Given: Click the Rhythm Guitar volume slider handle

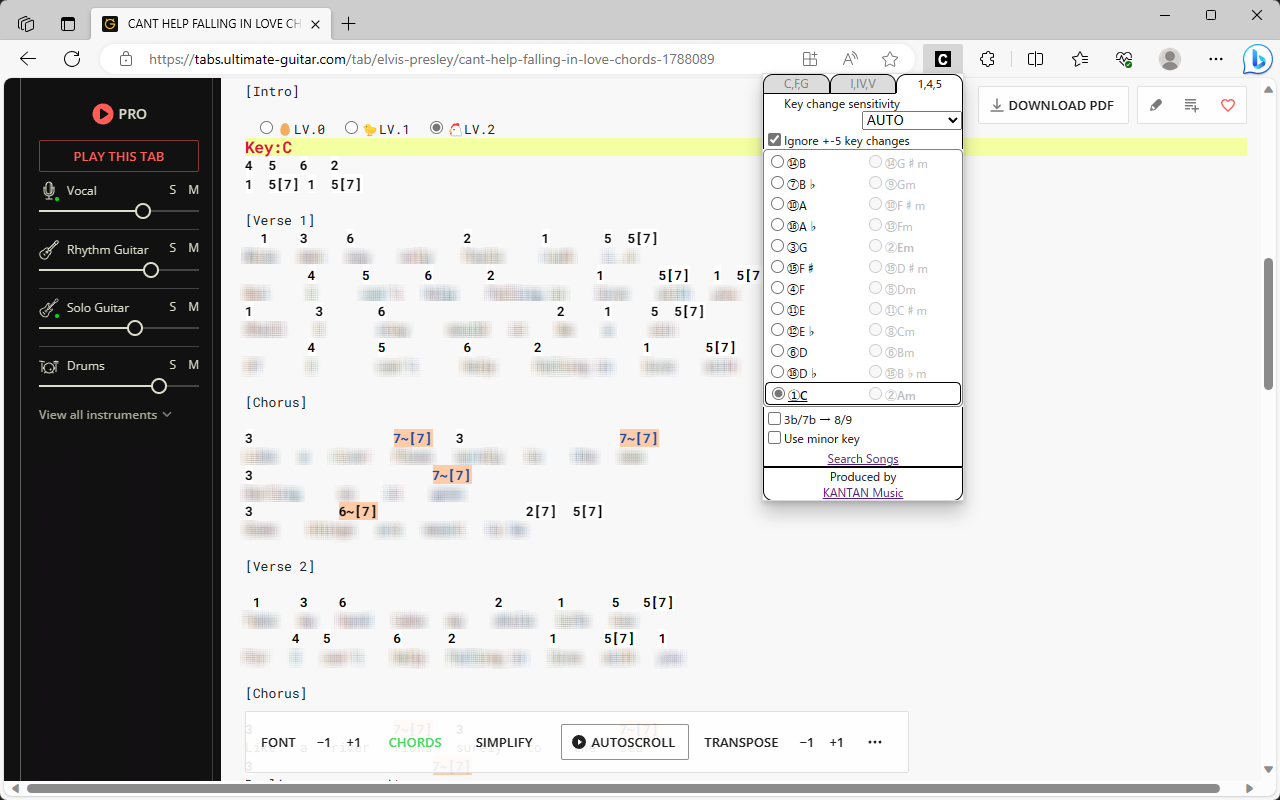Looking at the screenshot, I should [x=151, y=270].
